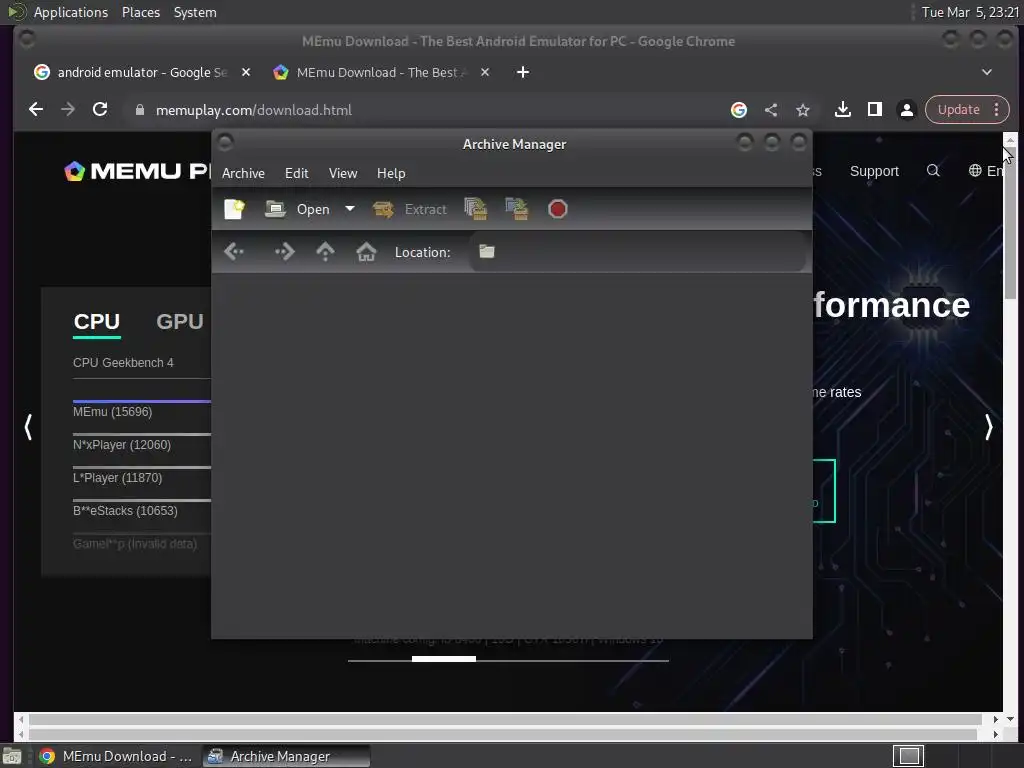1024x768 pixels.
Task: Open Chrome profile icon
Action: [906, 110]
